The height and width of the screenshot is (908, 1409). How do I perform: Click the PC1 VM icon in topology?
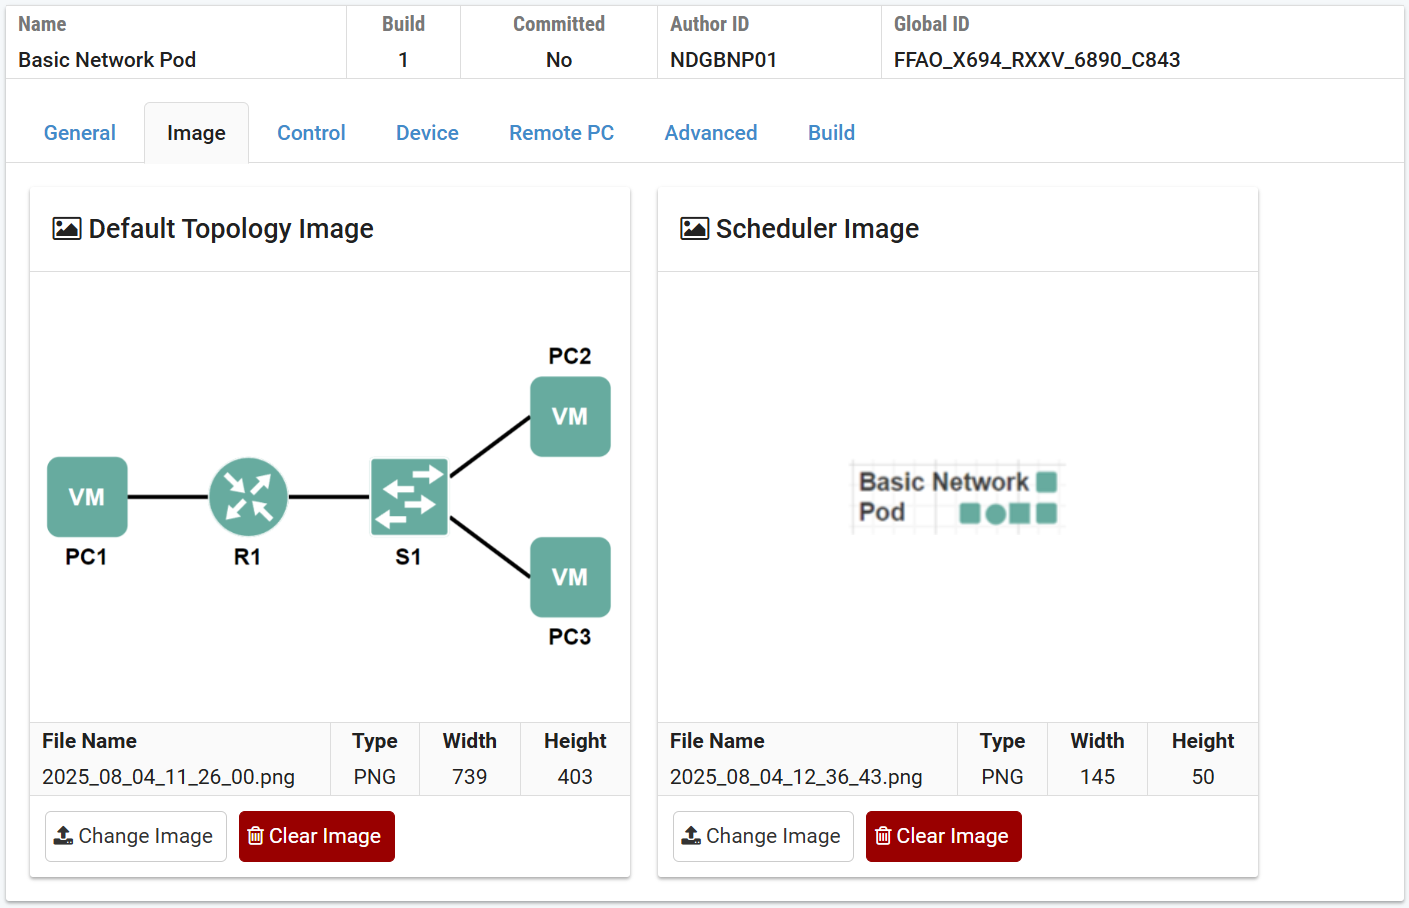click(87, 497)
